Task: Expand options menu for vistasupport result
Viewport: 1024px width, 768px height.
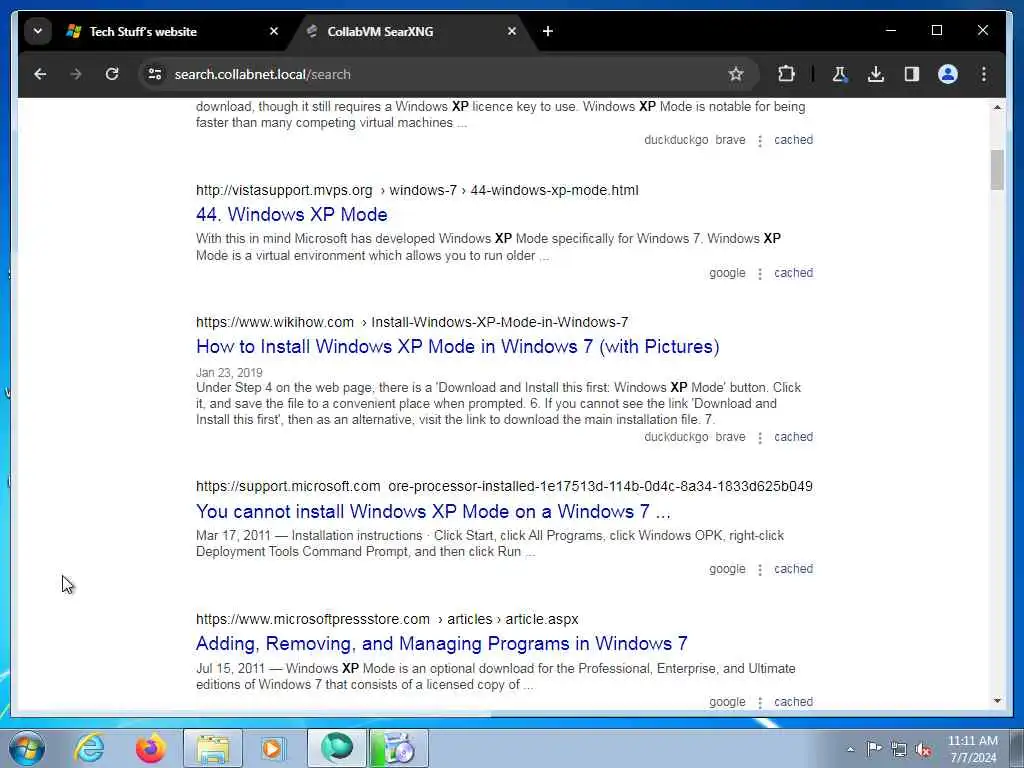Action: 760,274
